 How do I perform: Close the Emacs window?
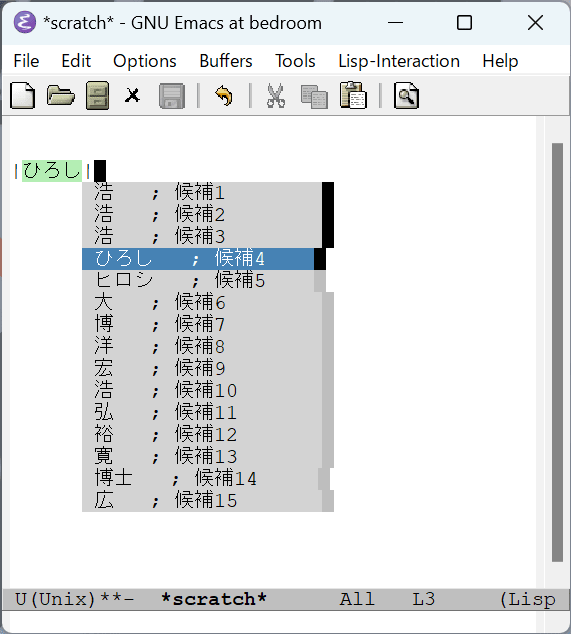pyautogui.click(x=535, y=23)
